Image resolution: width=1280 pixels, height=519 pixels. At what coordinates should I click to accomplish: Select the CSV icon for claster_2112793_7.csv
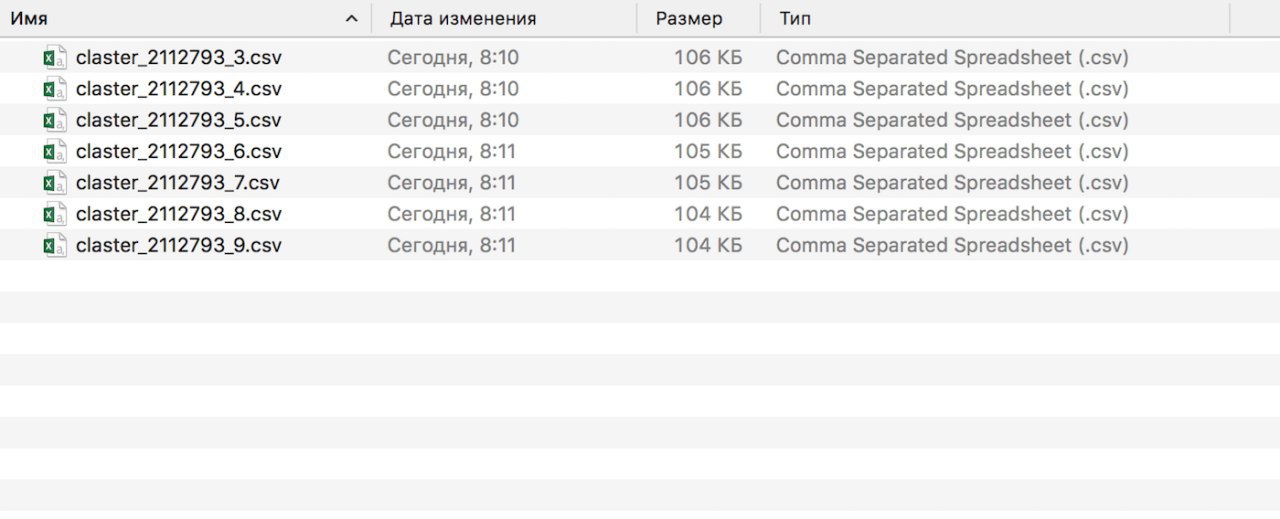55,183
